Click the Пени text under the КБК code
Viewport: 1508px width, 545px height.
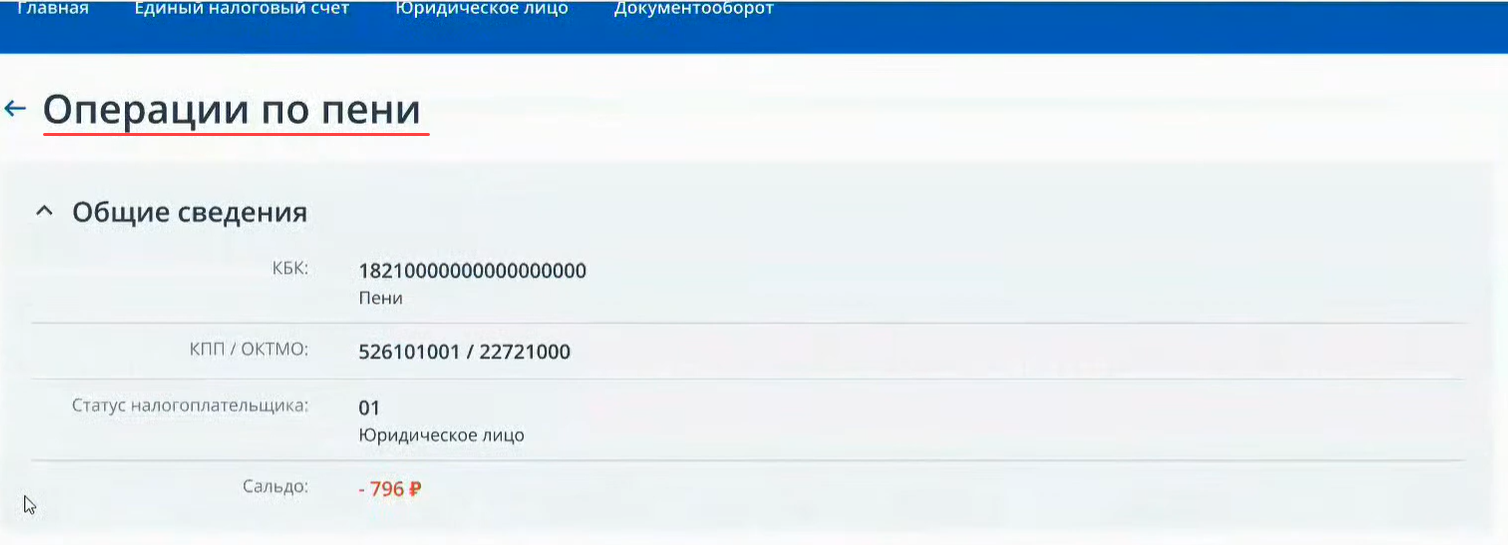pyautogui.click(x=380, y=298)
